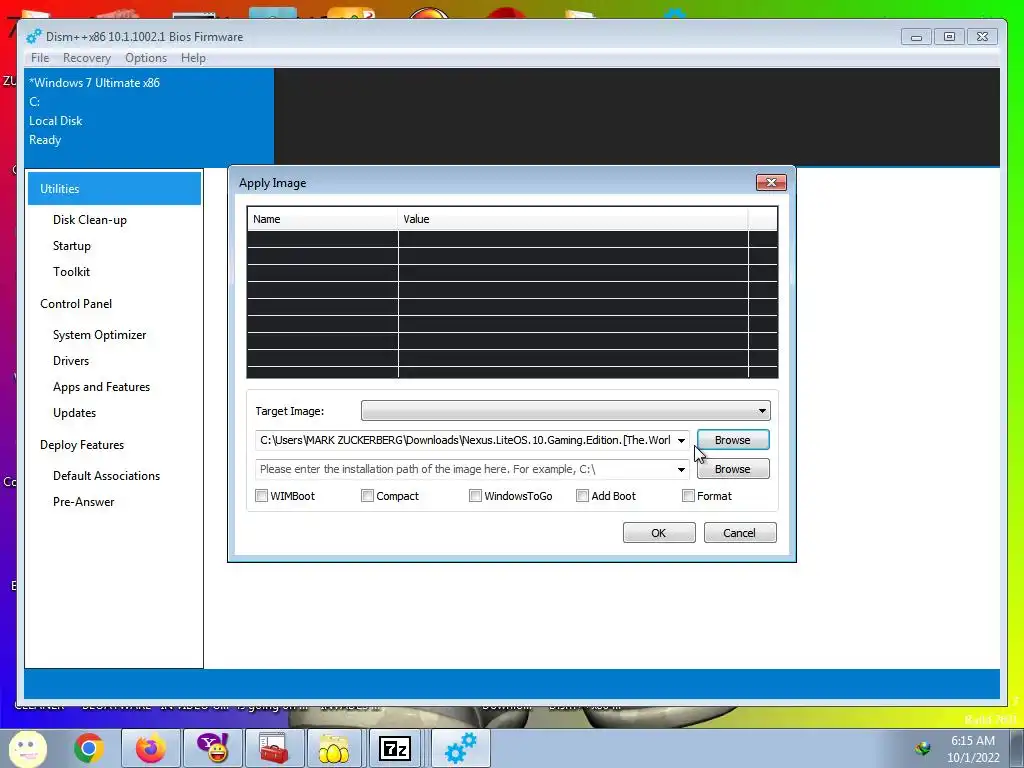Open System Optimizer
The height and width of the screenshot is (768, 1024).
99,335
